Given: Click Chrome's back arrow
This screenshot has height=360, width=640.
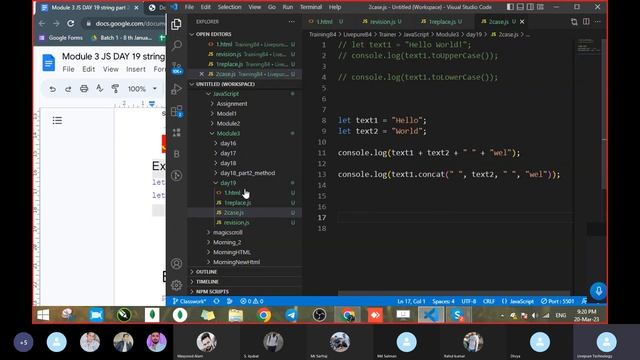Looking at the screenshot, I should tap(42, 23).
